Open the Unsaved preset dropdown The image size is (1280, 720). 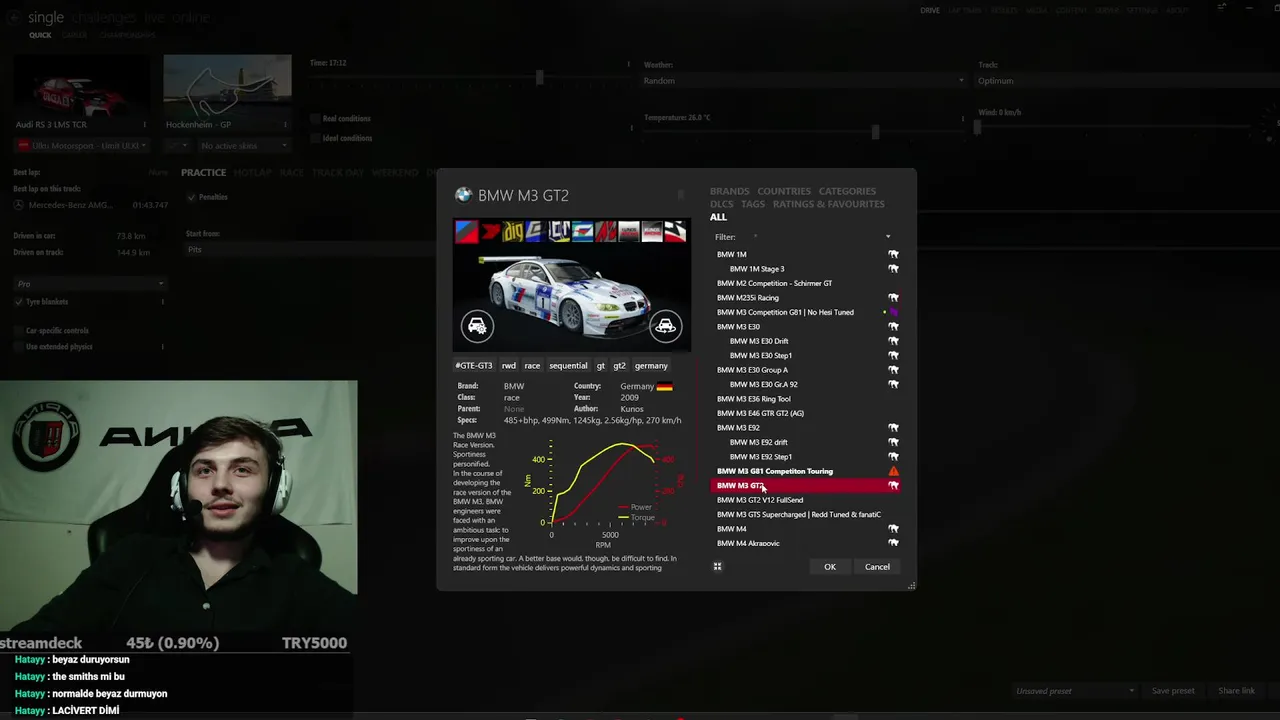click(1074, 691)
